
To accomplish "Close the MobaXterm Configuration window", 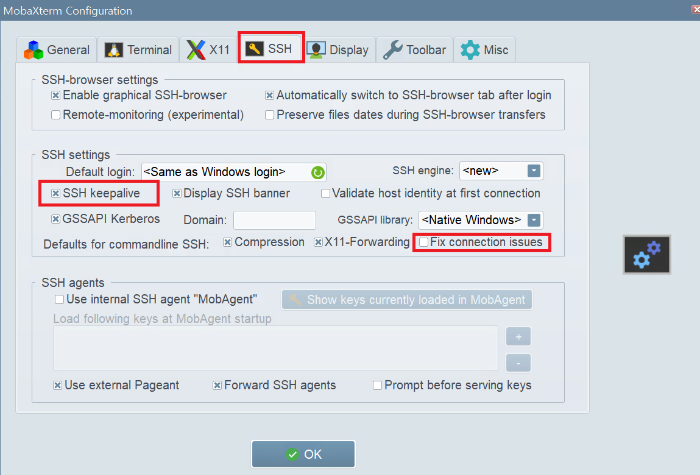I will 695,9.
